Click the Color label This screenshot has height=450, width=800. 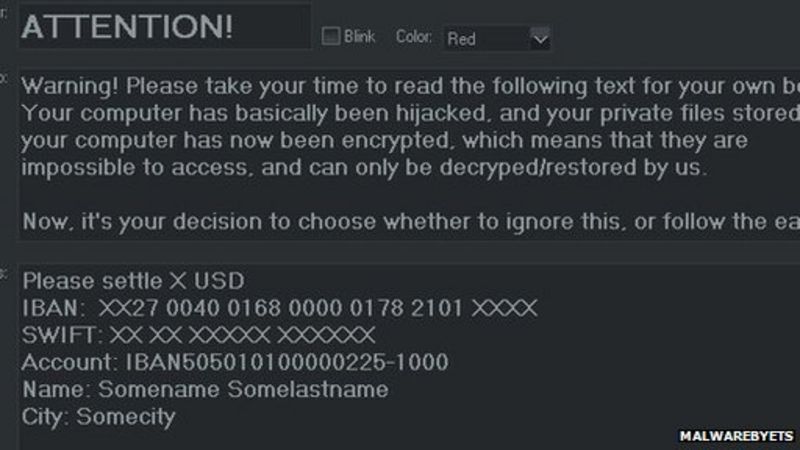click(413, 37)
